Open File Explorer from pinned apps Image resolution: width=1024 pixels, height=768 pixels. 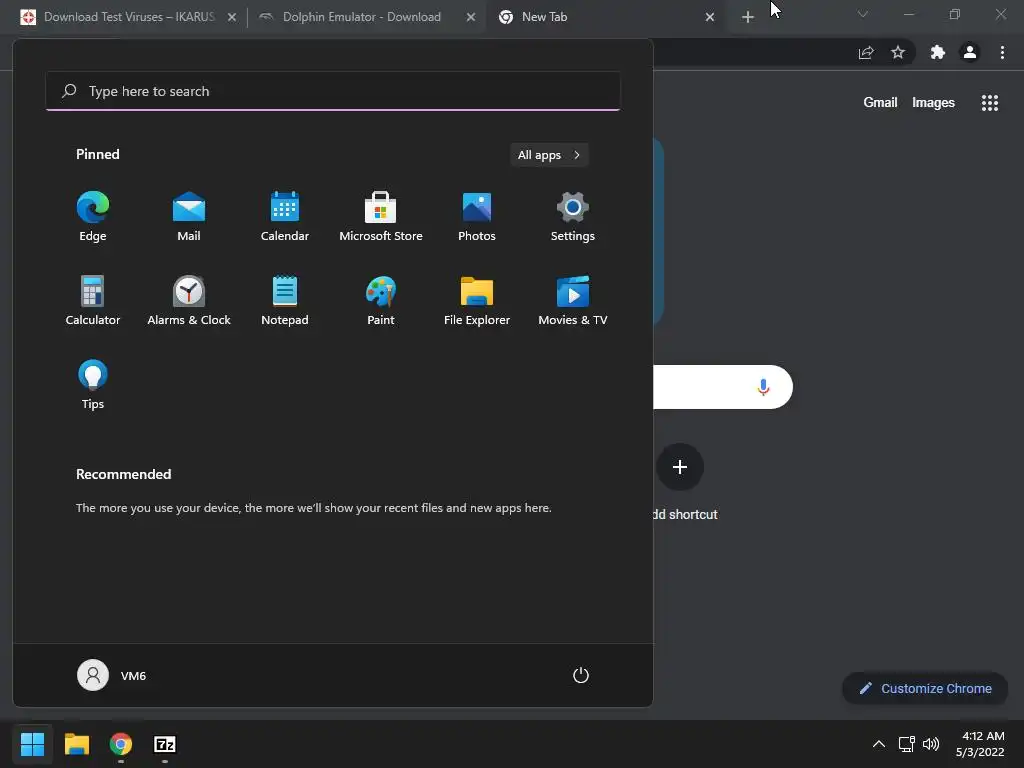pyautogui.click(x=477, y=300)
